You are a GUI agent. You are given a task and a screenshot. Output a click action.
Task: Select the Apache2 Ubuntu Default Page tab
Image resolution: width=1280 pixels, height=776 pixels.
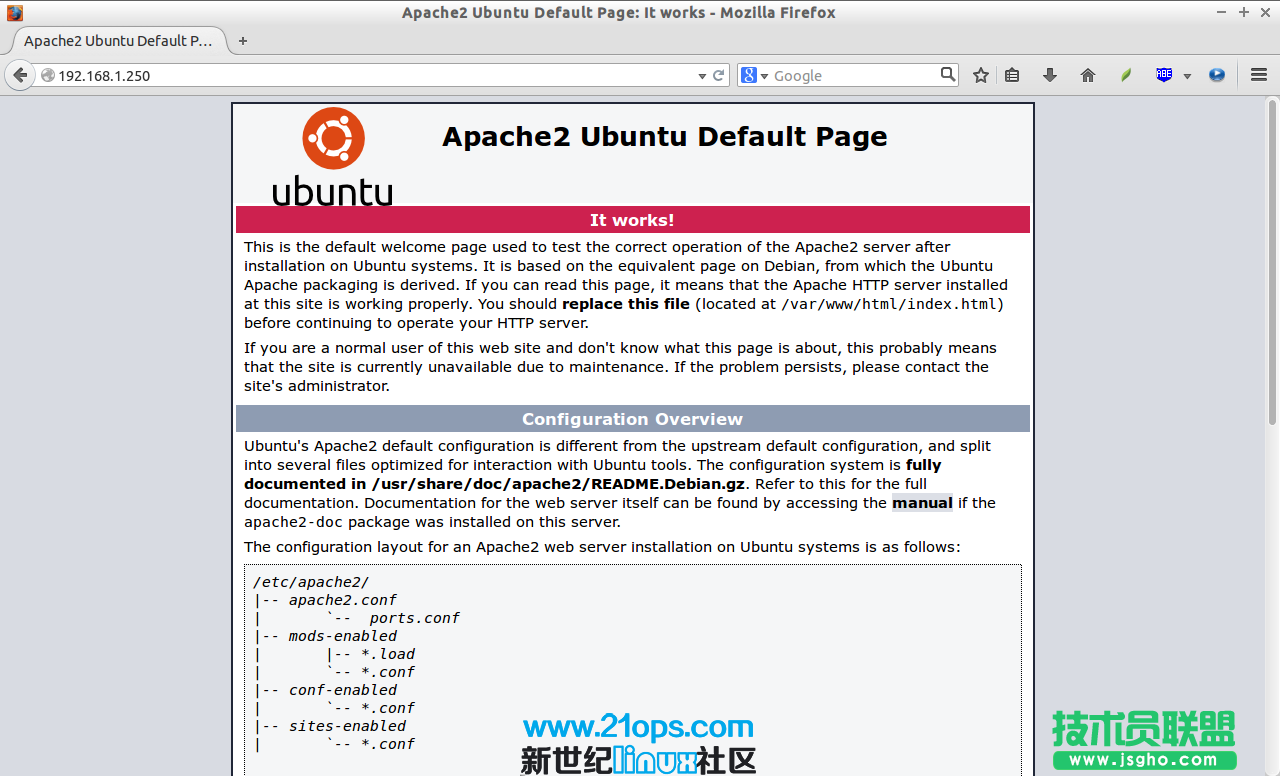pos(118,41)
